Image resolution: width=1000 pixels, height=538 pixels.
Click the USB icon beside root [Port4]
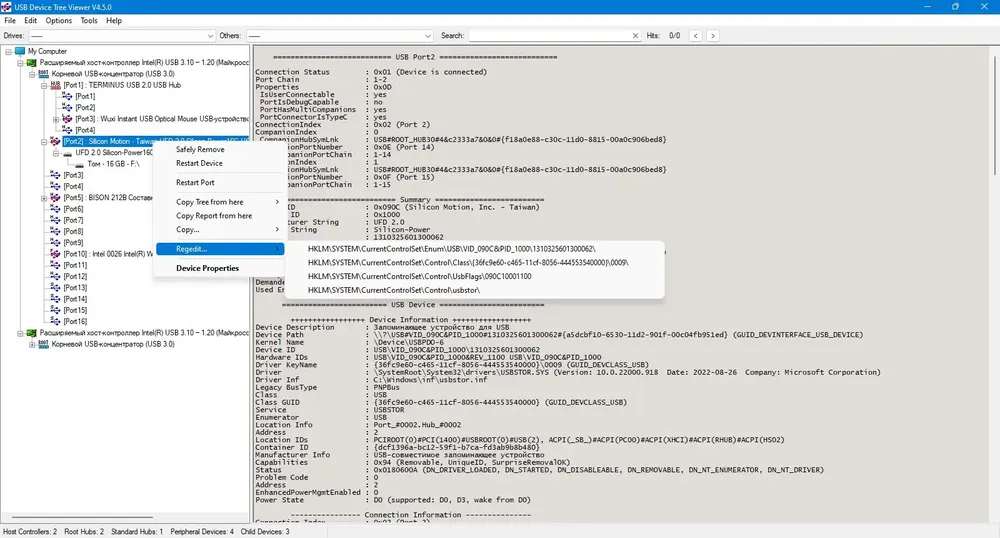click(x=55, y=186)
